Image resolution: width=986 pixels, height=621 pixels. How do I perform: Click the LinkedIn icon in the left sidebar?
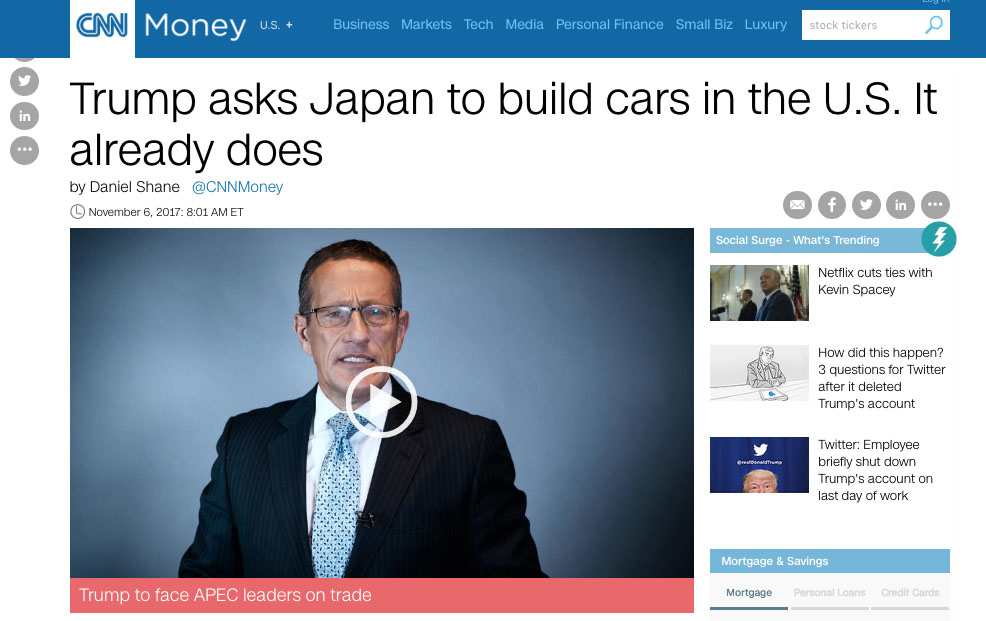[x=25, y=116]
